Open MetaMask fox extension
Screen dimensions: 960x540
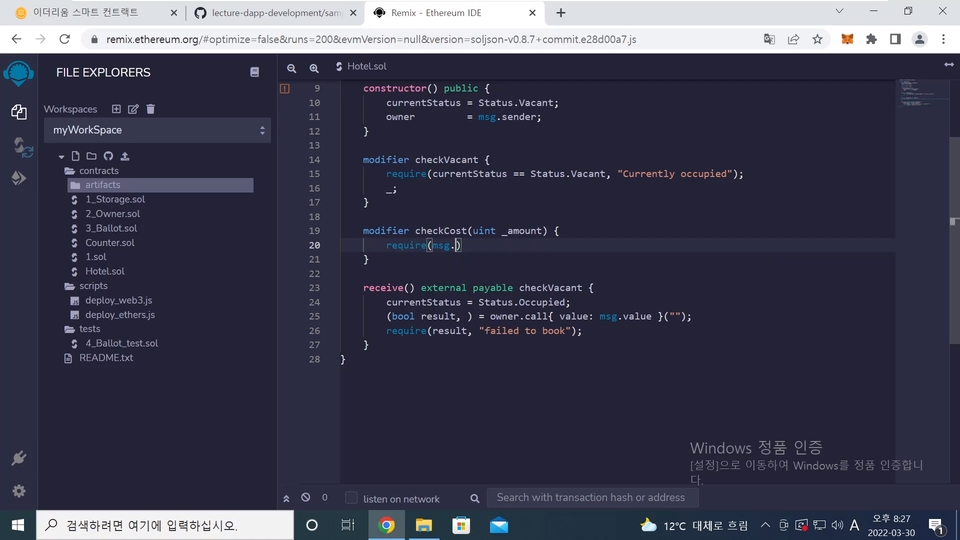847,39
